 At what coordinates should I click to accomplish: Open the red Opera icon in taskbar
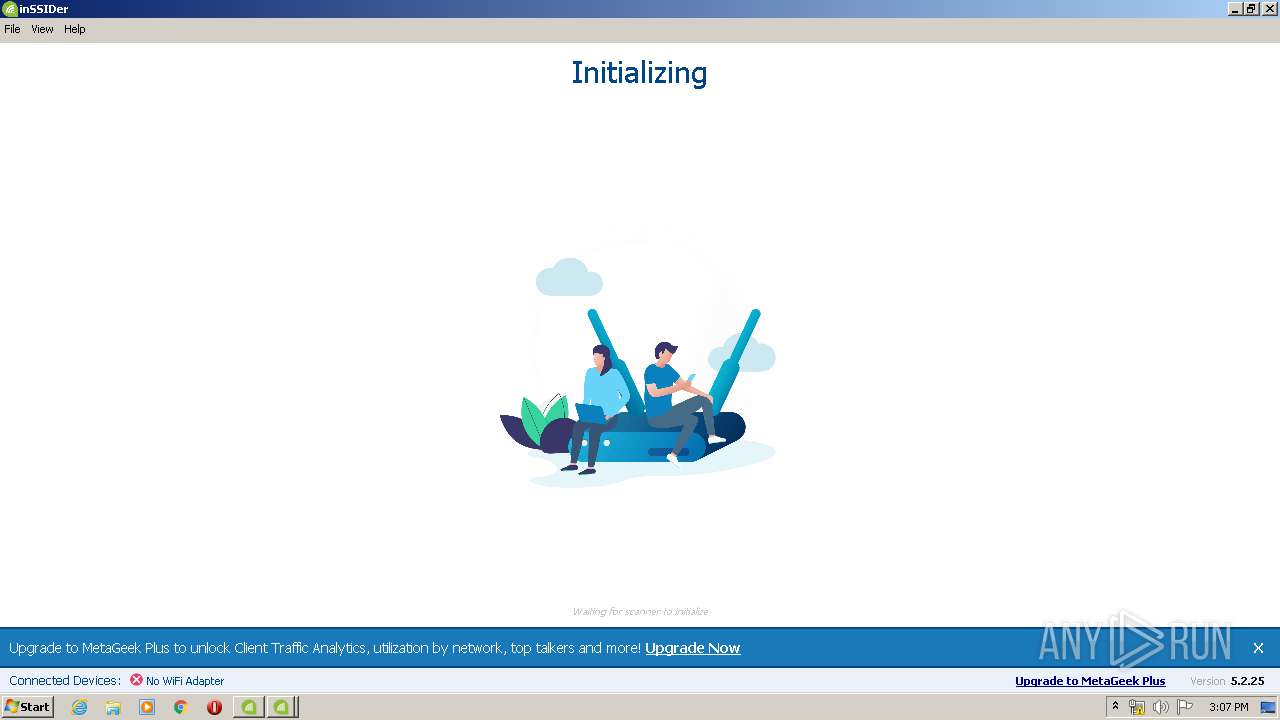pyautogui.click(x=214, y=707)
